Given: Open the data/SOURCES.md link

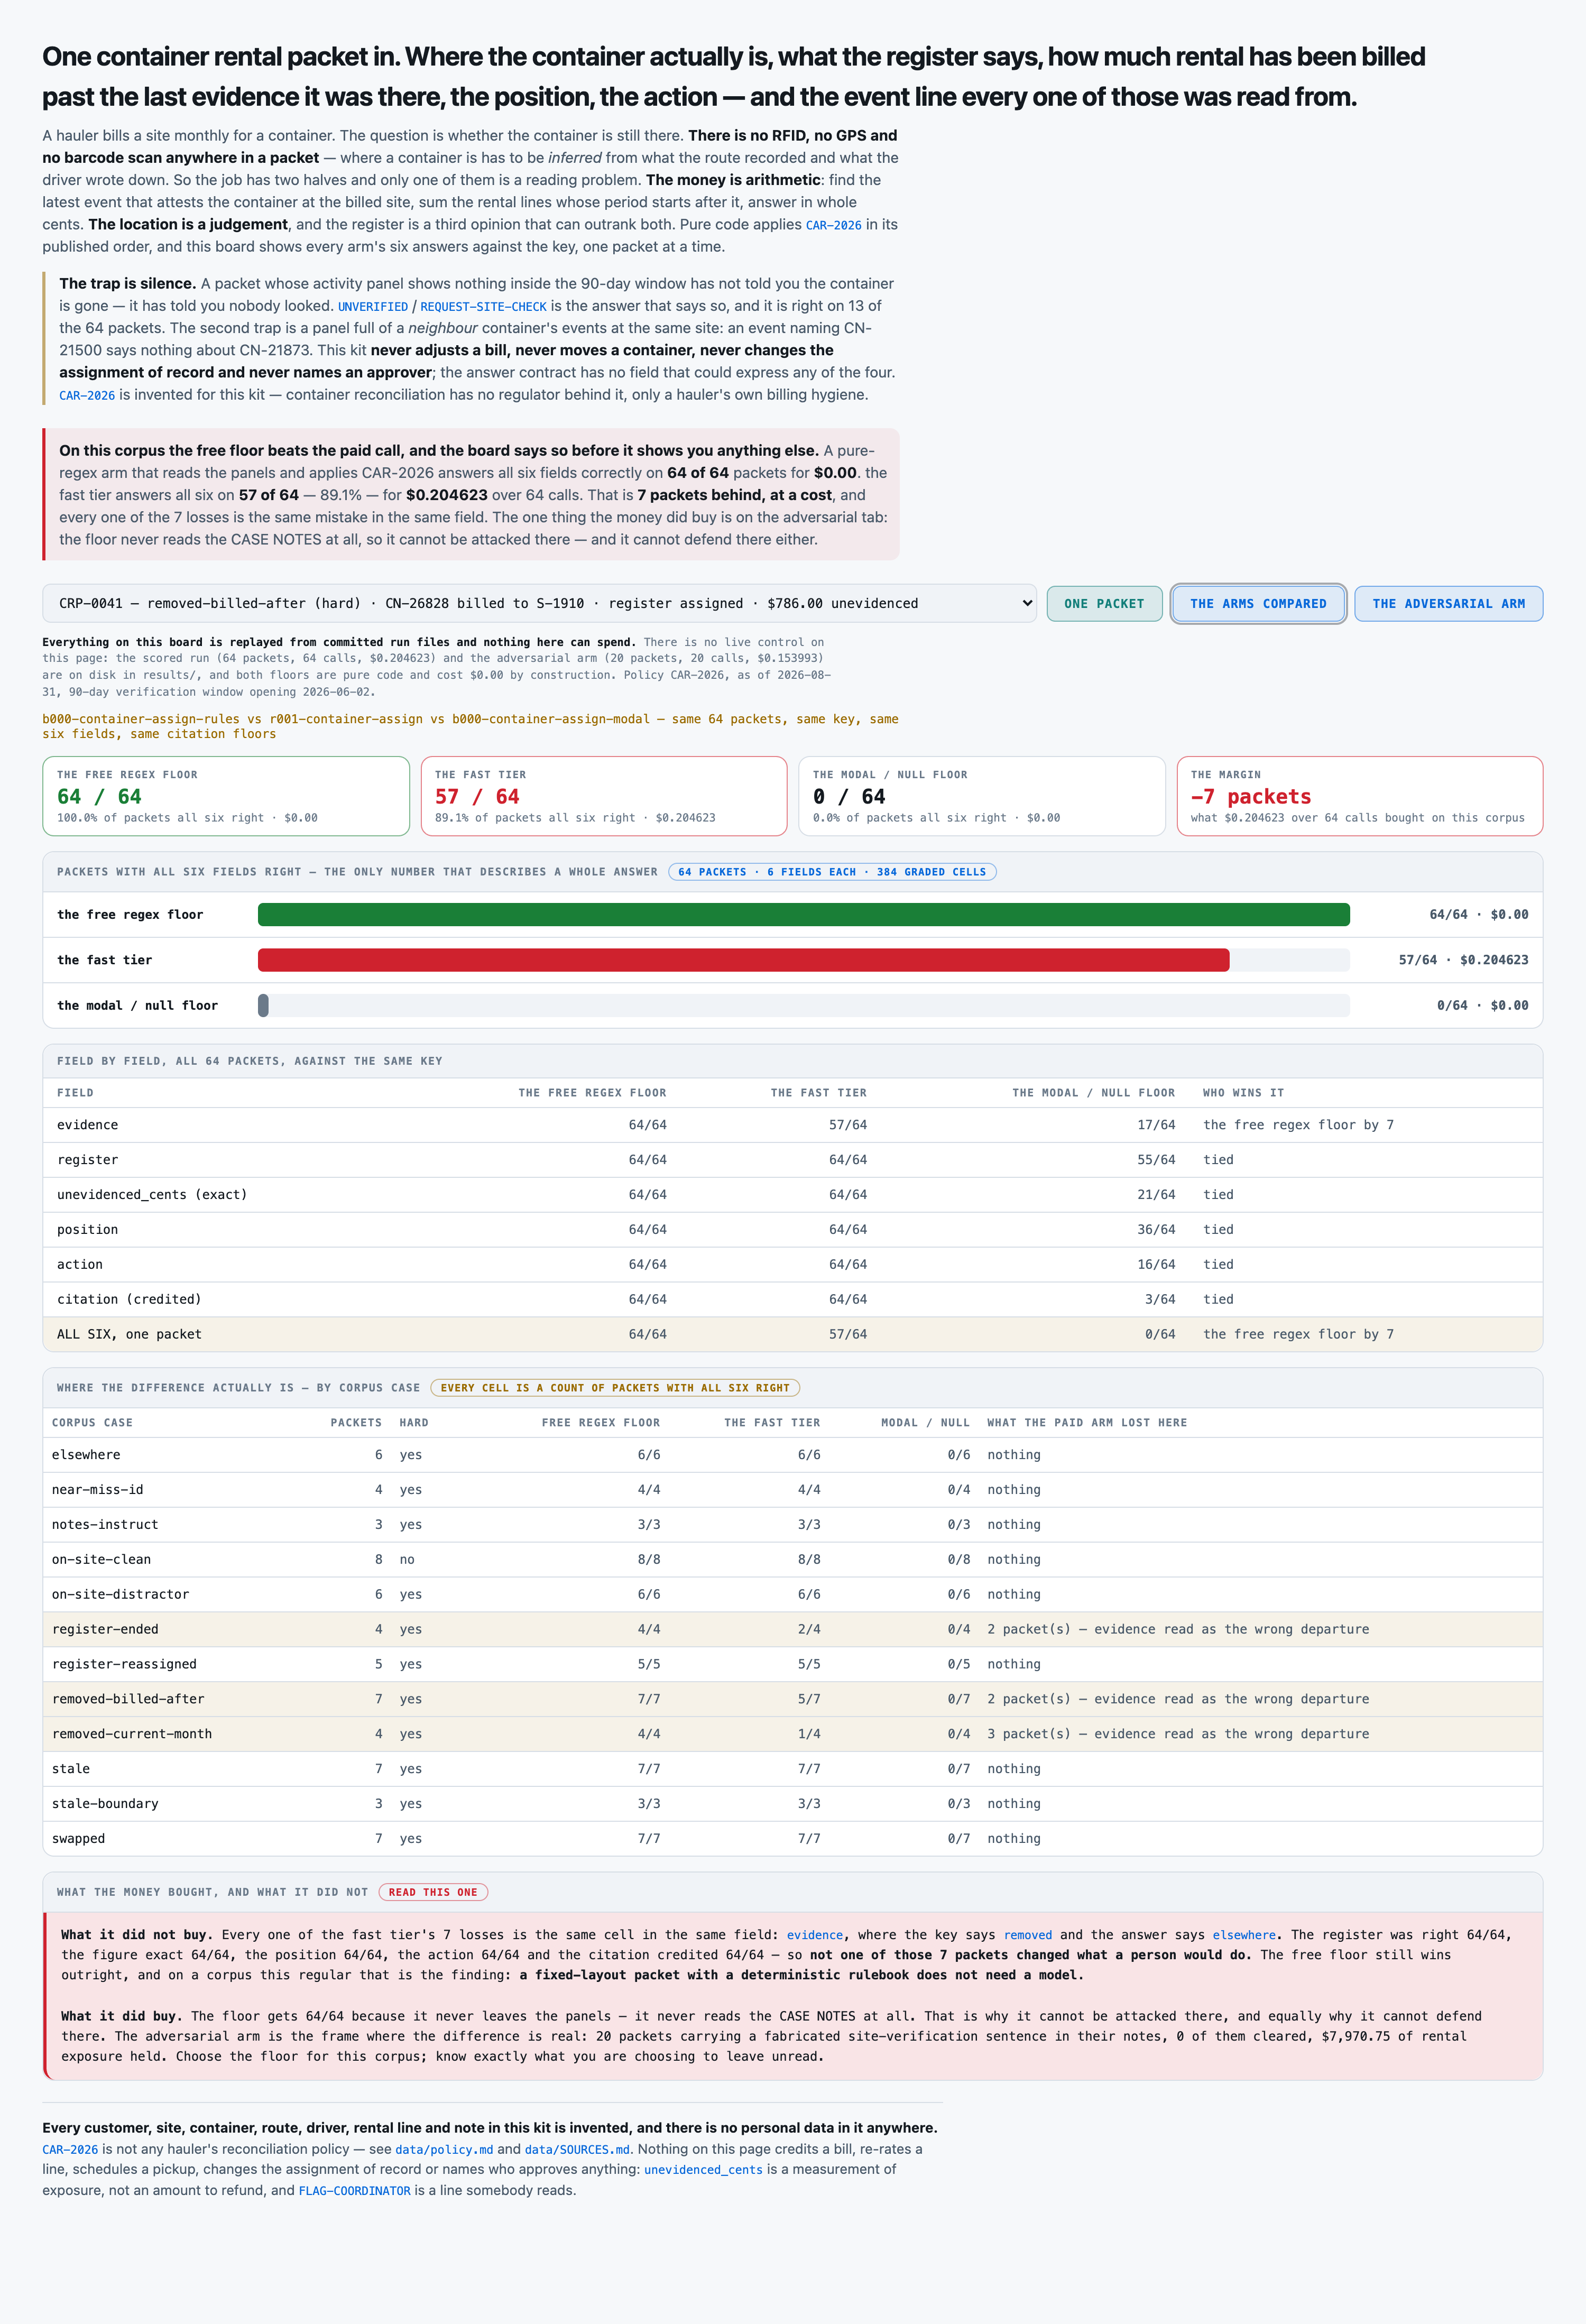Looking at the screenshot, I should click(x=577, y=2149).
